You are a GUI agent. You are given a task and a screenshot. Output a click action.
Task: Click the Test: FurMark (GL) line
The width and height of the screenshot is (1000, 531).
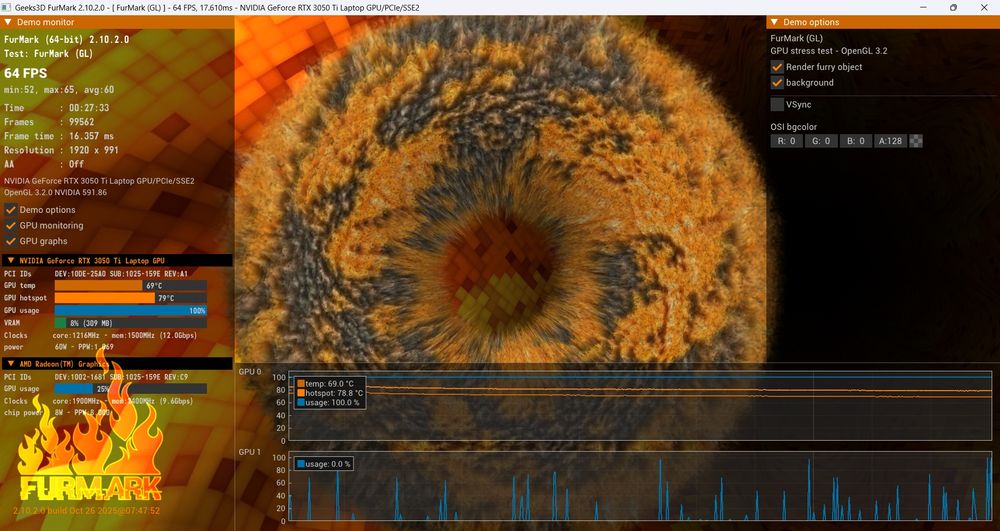[x=48, y=54]
